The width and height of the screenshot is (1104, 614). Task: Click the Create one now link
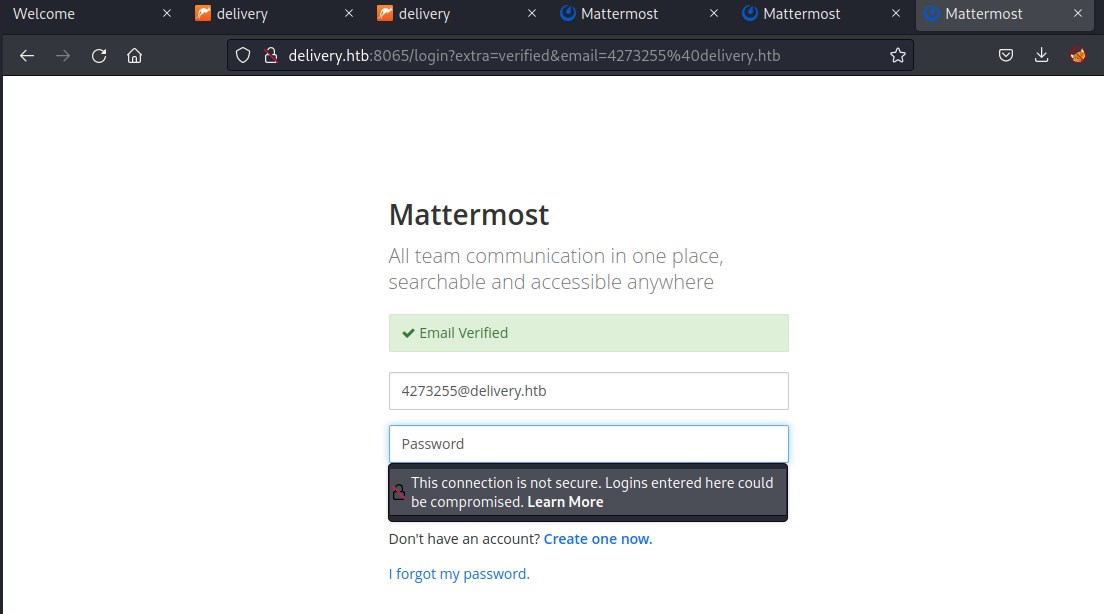click(x=597, y=539)
